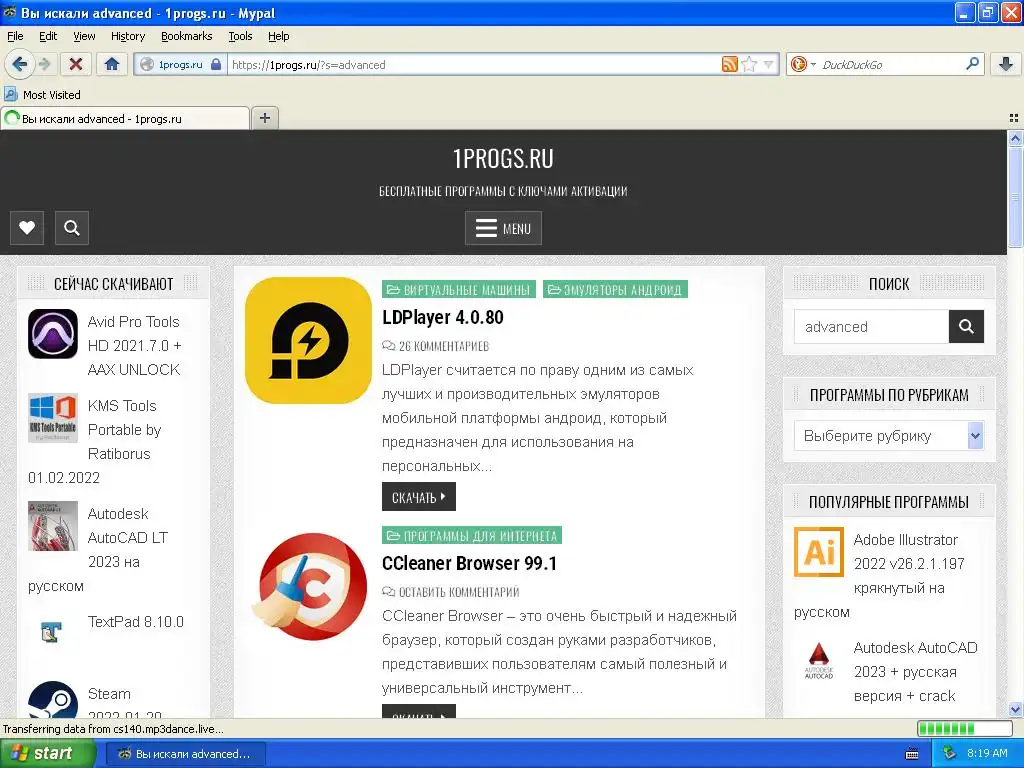The width and height of the screenshot is (1024, 768).
Task: Open the Help menu
Action: 278,36
